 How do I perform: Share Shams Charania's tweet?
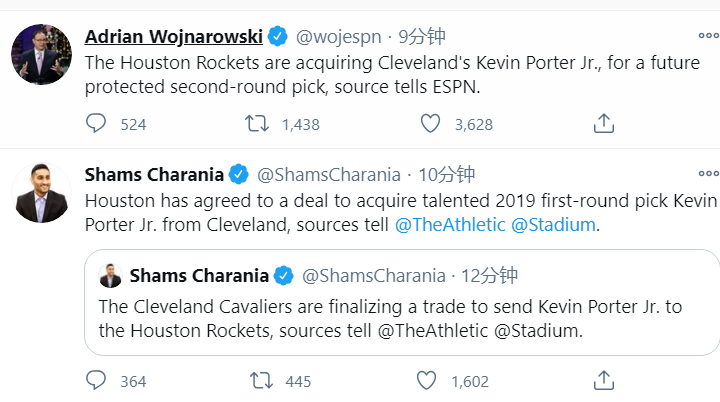click(603, 381)
